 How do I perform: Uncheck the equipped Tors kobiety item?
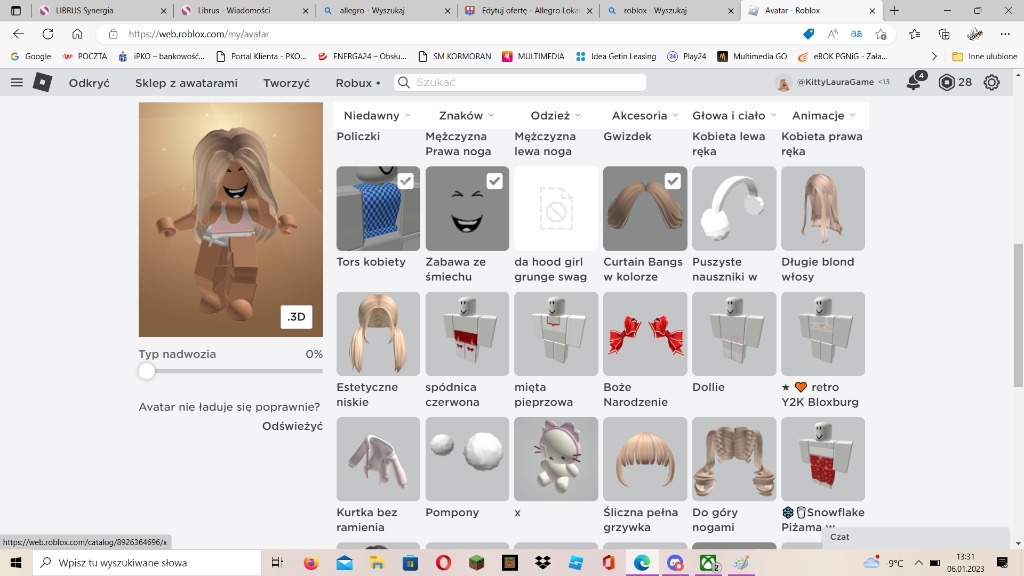pos(405,181)
